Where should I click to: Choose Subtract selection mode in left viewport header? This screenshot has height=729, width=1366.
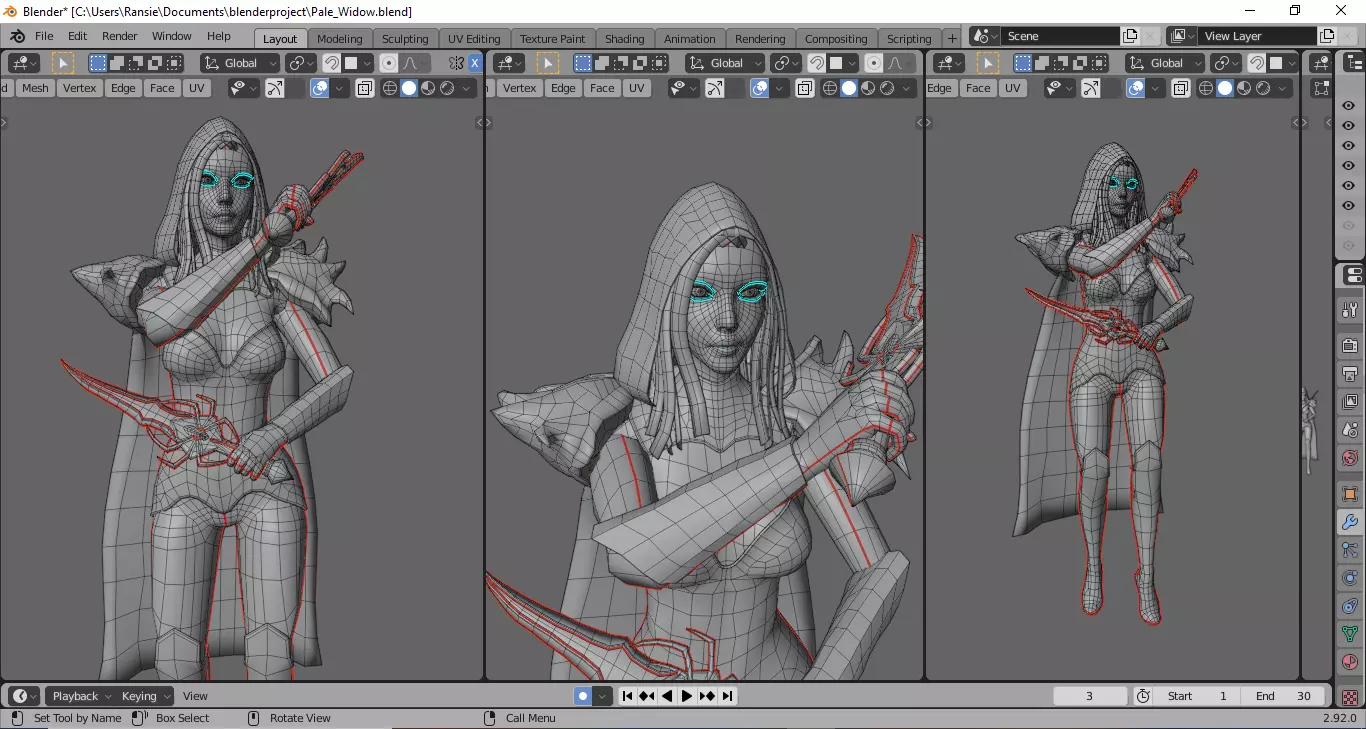136,63
